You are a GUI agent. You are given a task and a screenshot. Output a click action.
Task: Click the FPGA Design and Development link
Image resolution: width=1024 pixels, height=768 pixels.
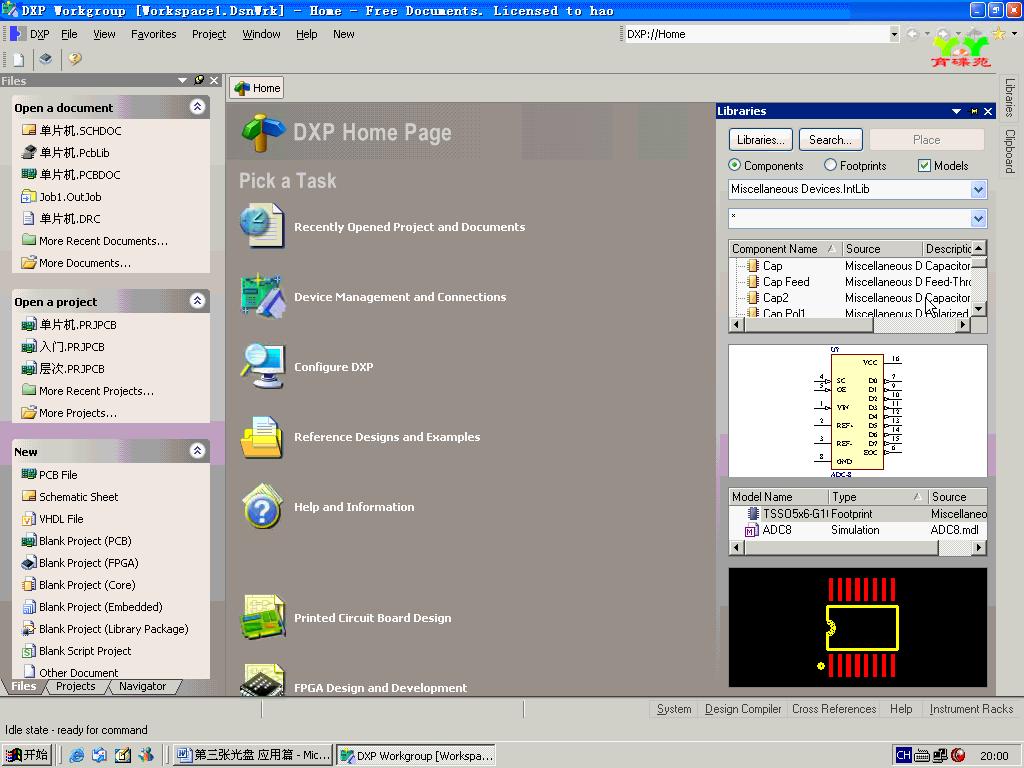point(380,688)
